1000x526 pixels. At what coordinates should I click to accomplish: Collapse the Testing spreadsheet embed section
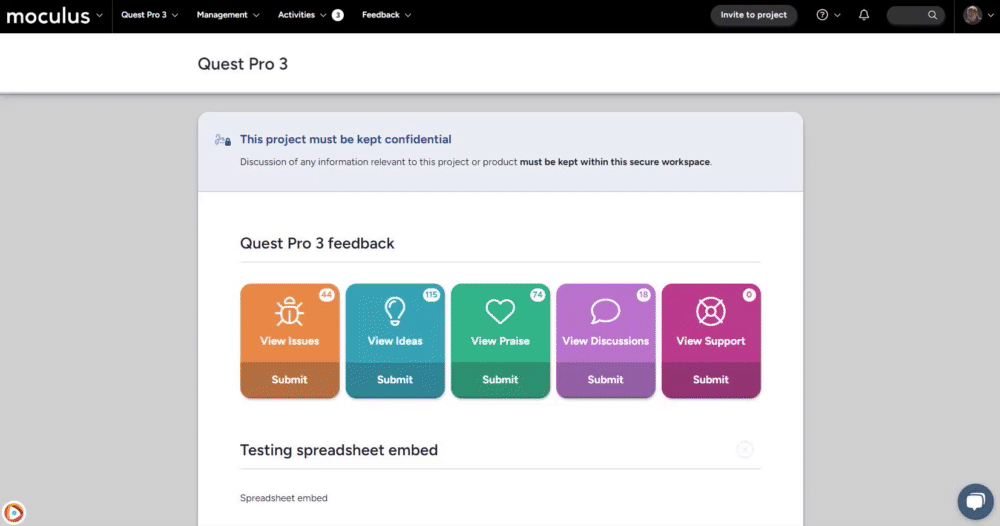(x=744, y=449)
